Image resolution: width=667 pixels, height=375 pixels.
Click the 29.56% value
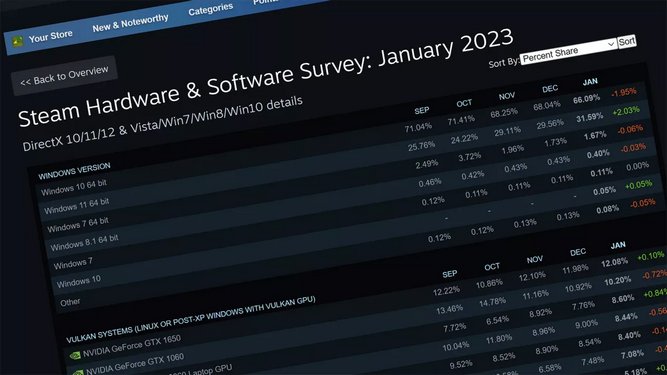tap(550, 124)
